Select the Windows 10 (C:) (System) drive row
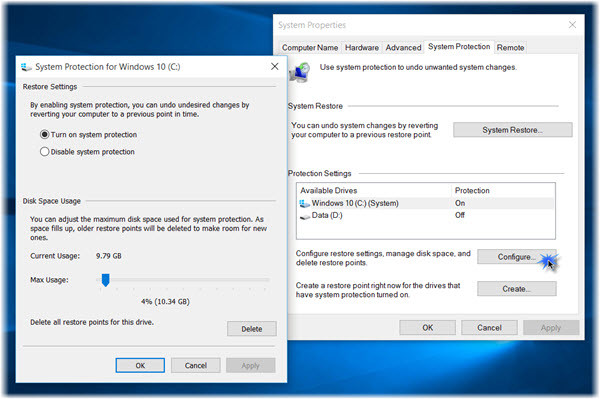The width and height of the screenshot is (600, 399). point(426,203)
